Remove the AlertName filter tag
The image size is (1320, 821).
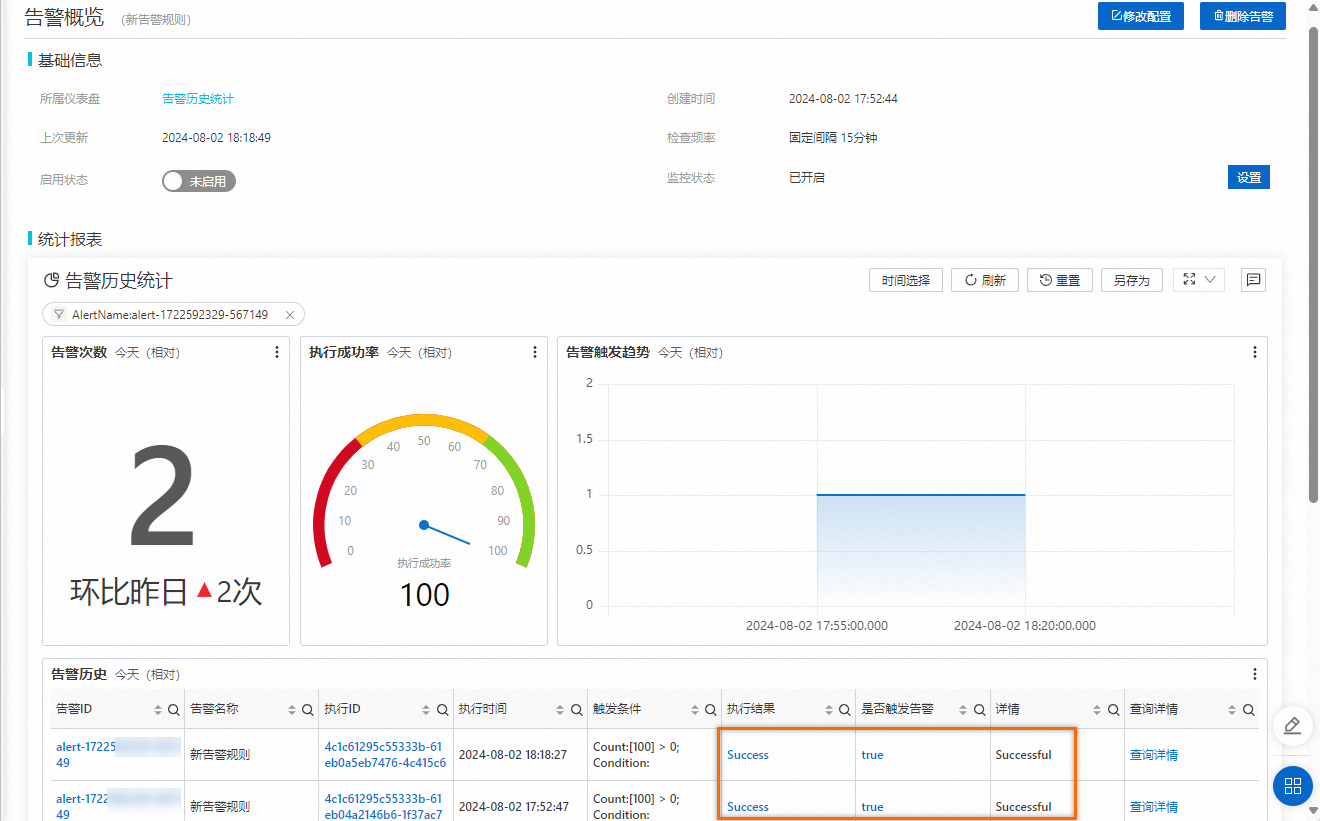pyautogui.click(x=290, y=314)
